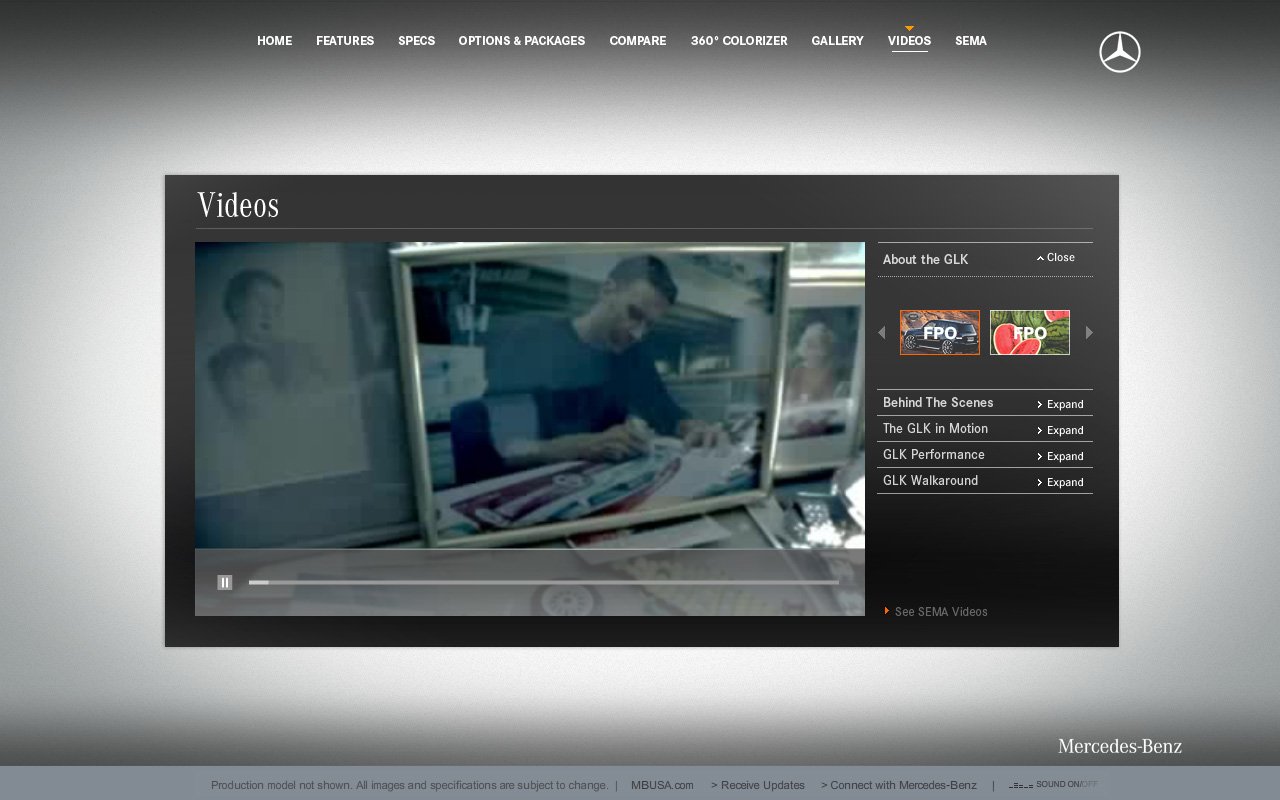Select the watermelon FPO video thumbnail
1280x800 pixels.
[x=1030, y=332]
